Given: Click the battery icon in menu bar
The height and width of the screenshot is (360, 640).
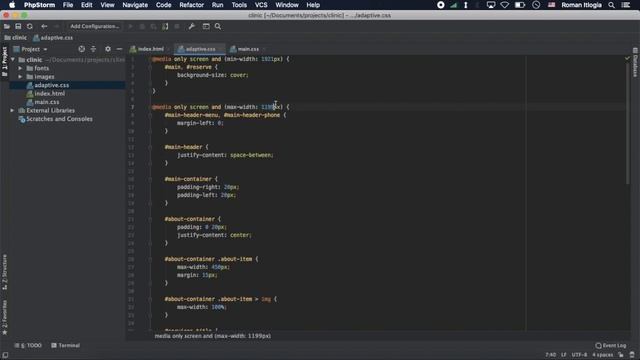Looking at the screenshot, I should pos(520,5).
